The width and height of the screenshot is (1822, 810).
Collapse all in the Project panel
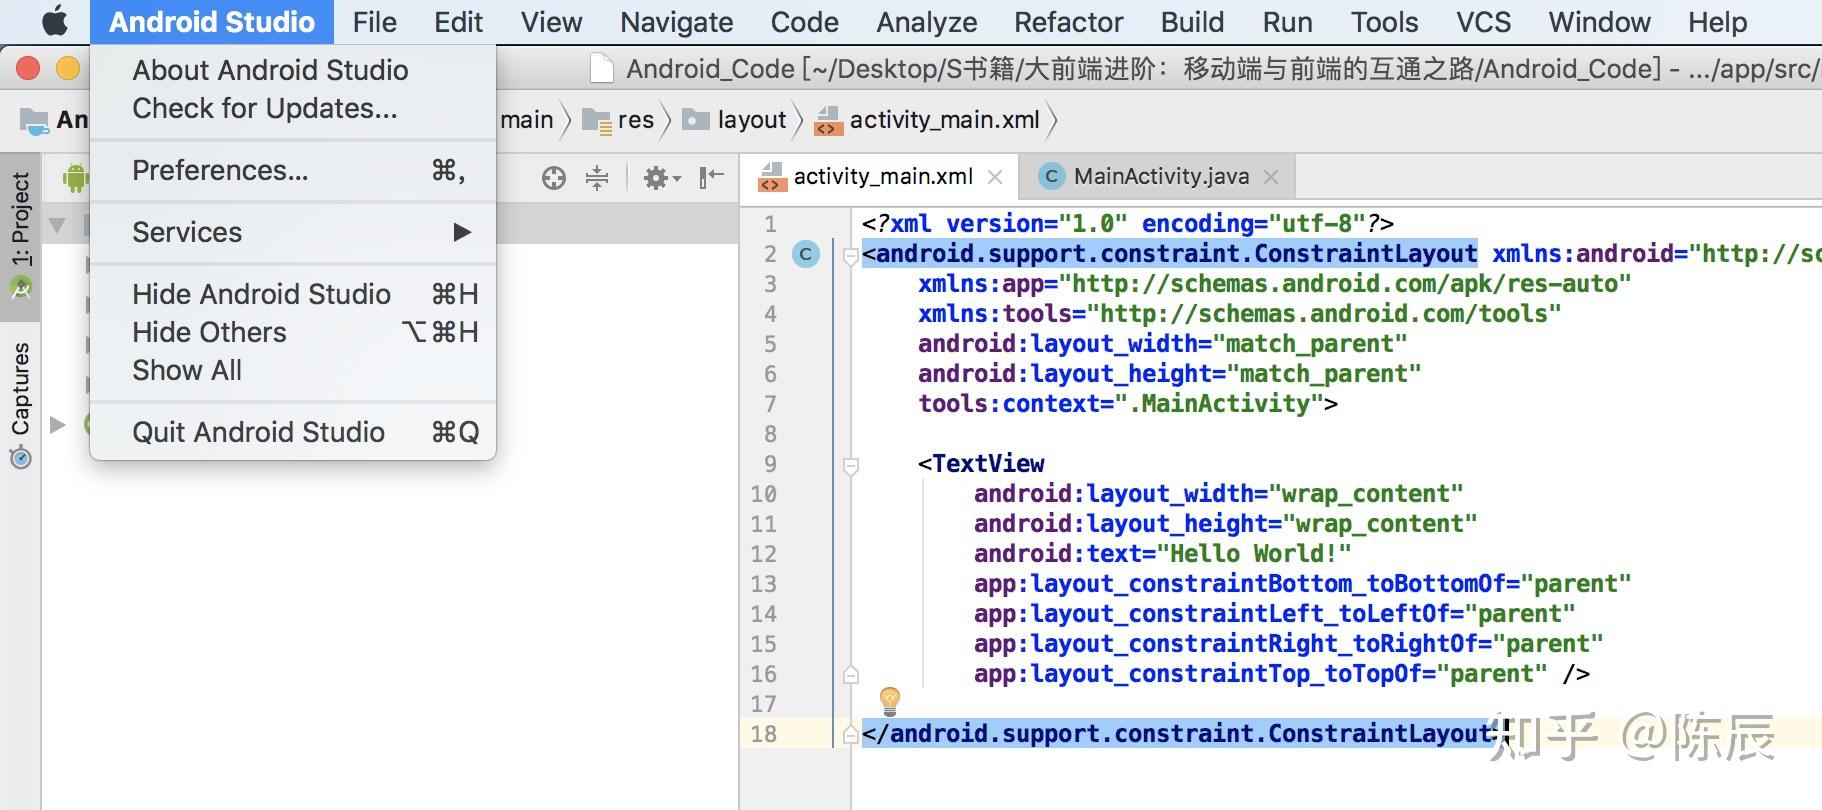(597, 178)
